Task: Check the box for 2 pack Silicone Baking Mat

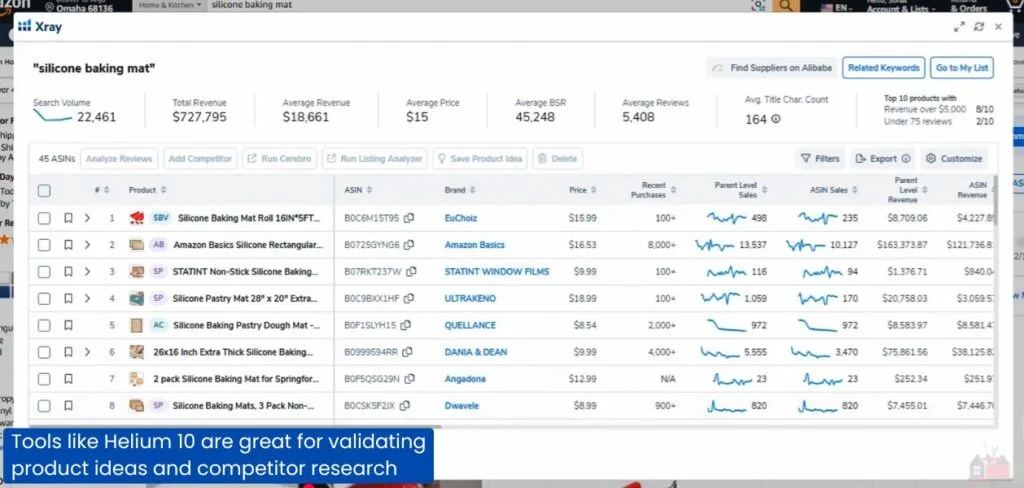Action: coord(44,379)
